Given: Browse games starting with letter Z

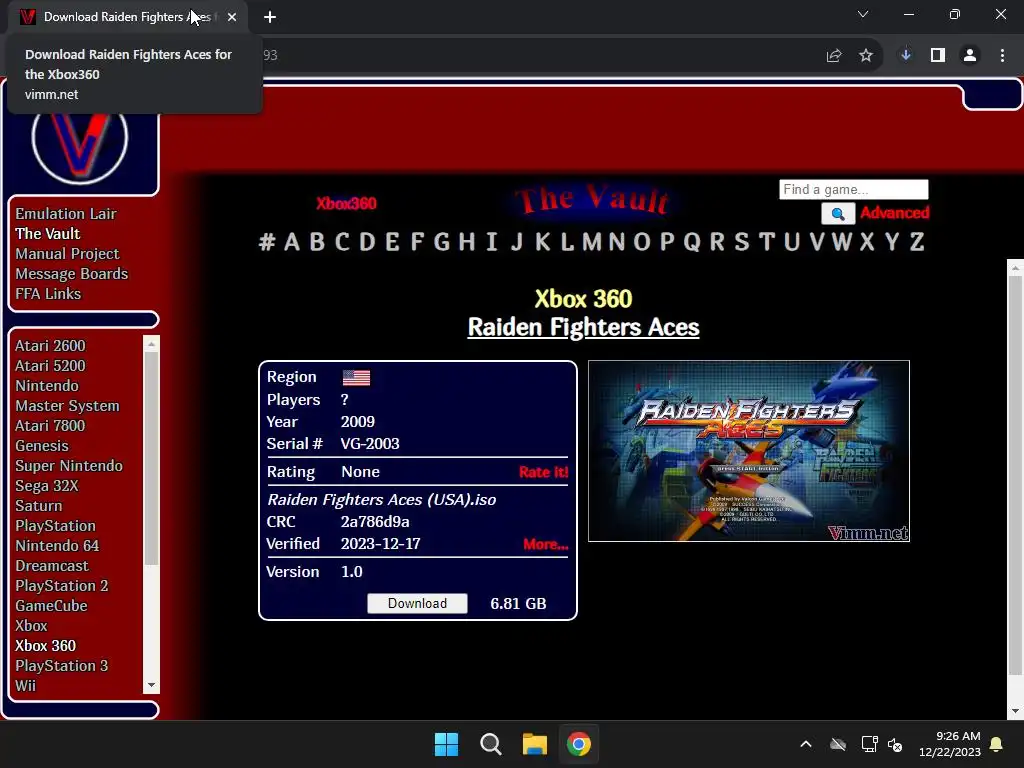Looking at the screenshot, I should click(917, 242).
